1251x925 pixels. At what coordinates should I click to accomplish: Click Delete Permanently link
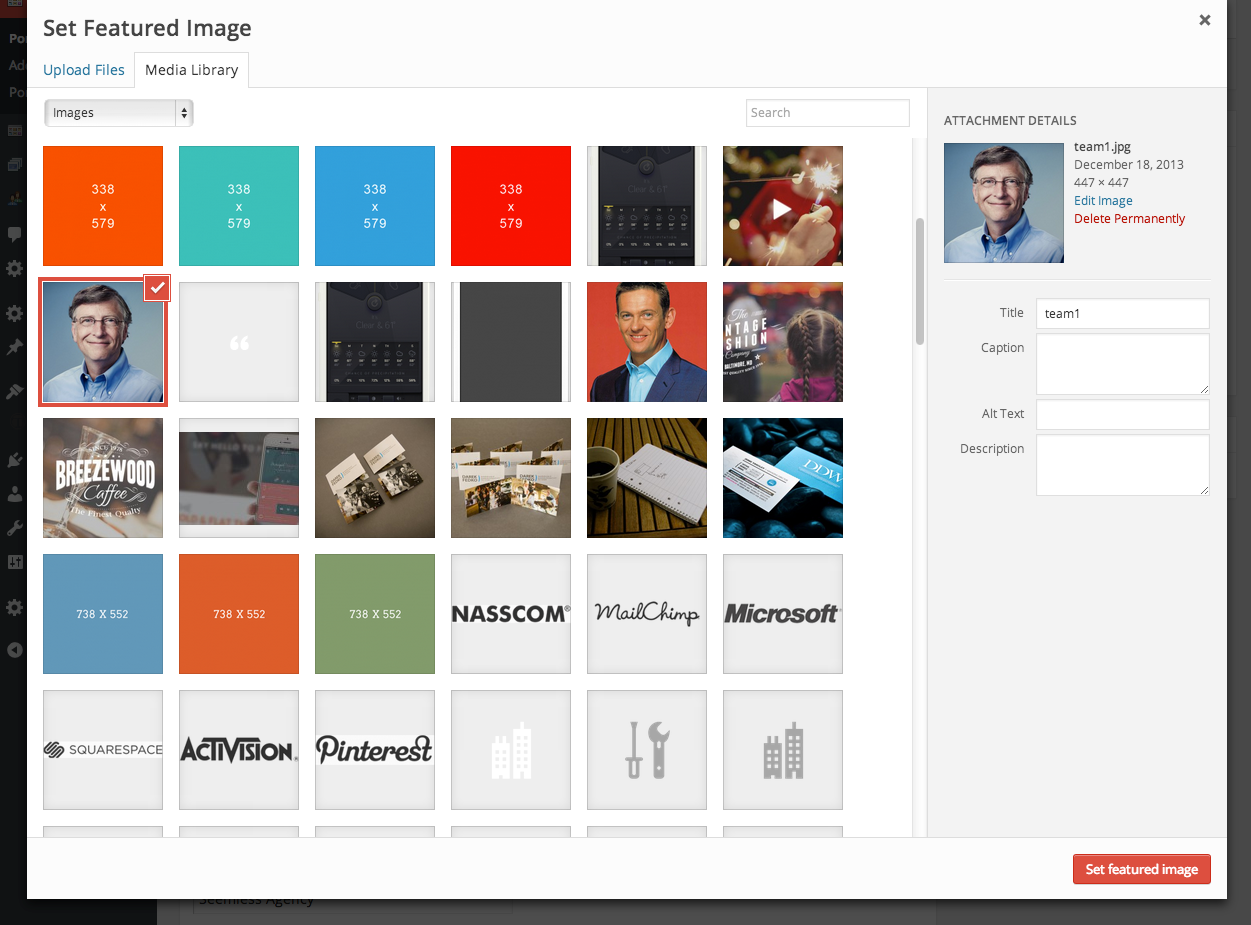pyautogui.click(x=1129, y=219)
